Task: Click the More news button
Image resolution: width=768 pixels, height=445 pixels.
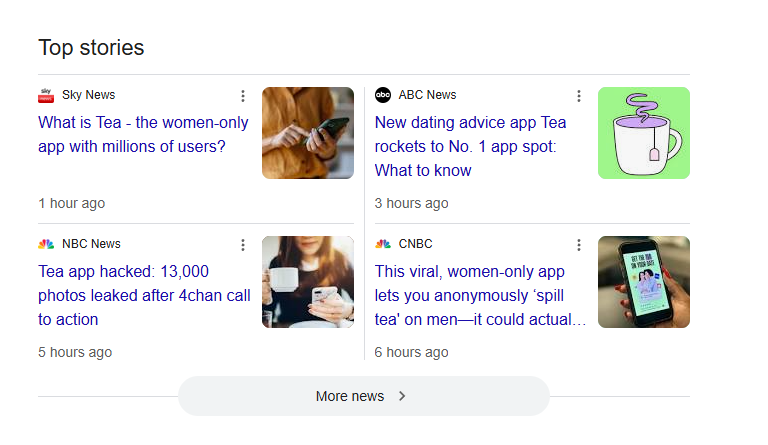Action: (x=364, y=396)
